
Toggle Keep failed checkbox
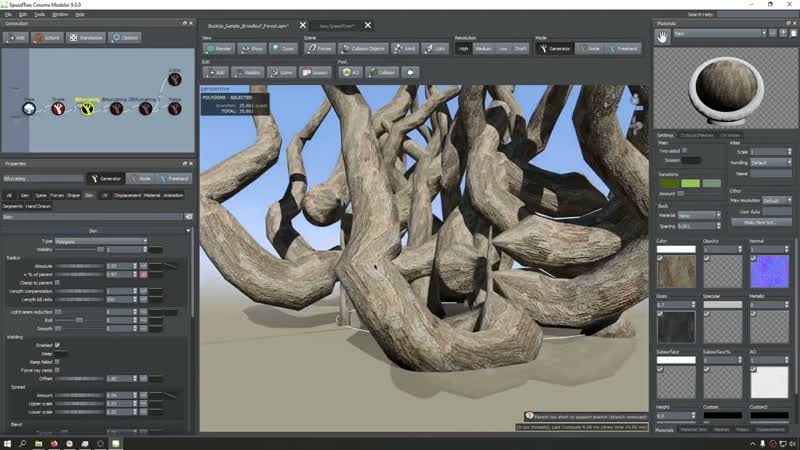pos(57,362)
